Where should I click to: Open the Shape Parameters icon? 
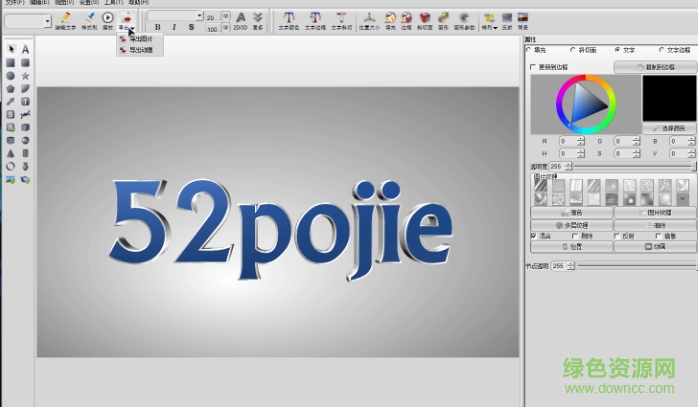tap(464, 18)
